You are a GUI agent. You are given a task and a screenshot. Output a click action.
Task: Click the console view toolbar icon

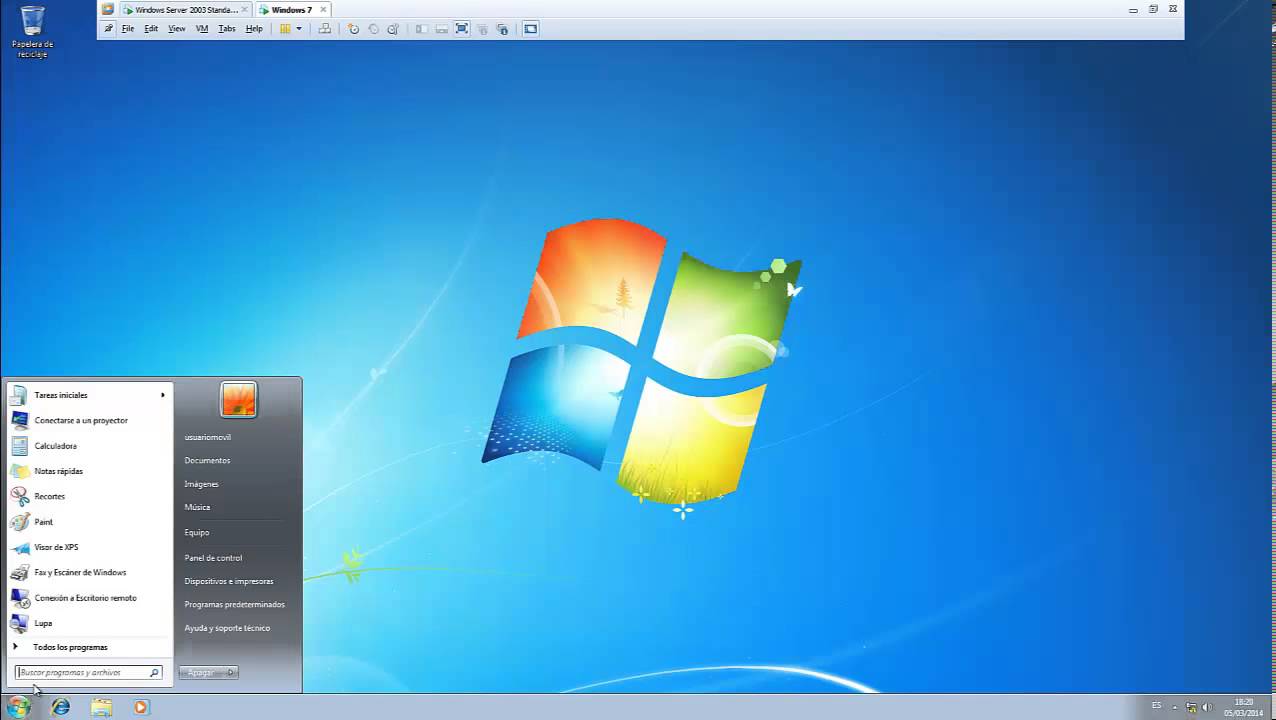click(502, 29)
